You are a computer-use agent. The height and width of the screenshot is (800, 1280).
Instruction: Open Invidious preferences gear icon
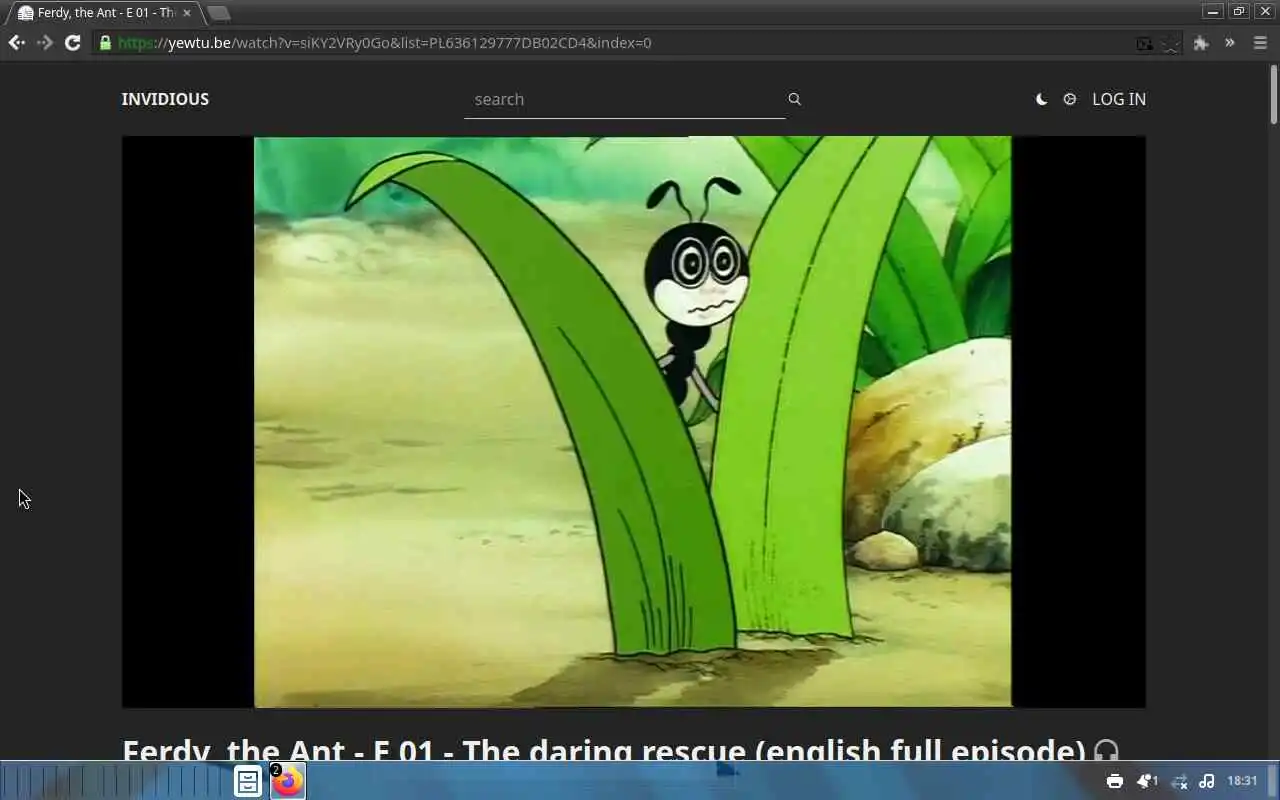coord(1070,99)
